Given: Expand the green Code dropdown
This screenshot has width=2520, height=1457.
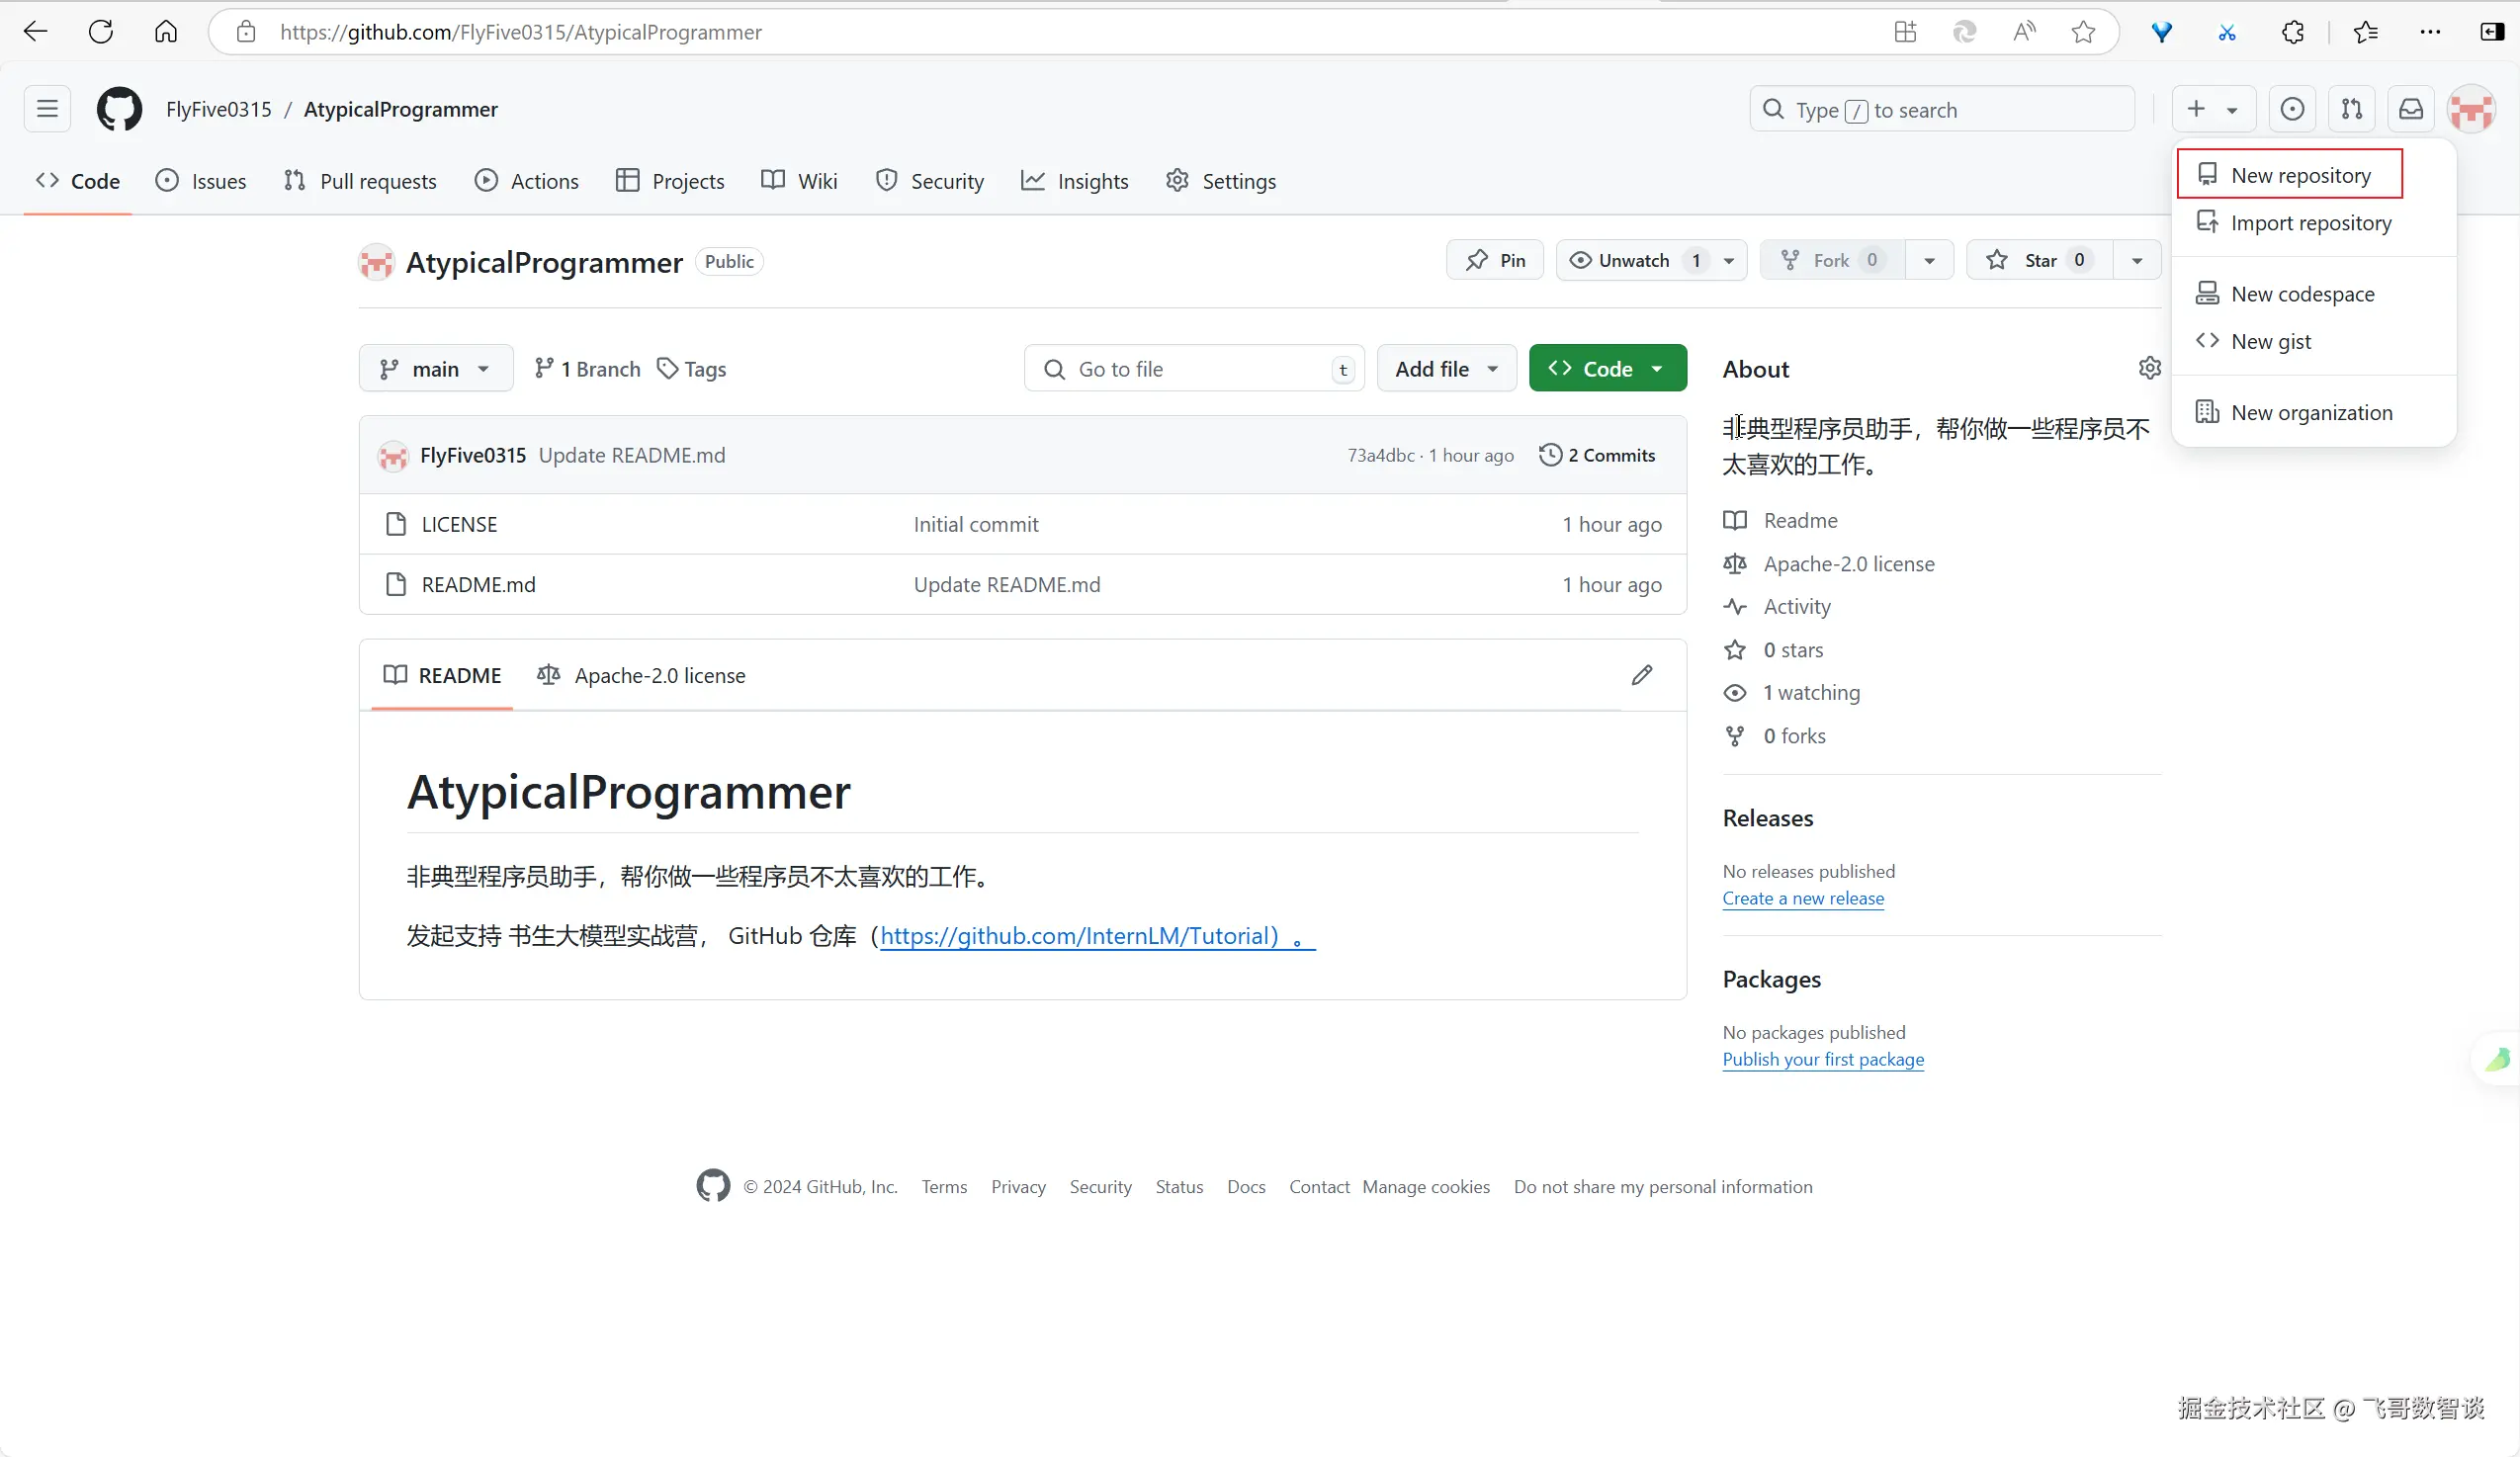Looking at the screenshot, I should pos(1607,369).
